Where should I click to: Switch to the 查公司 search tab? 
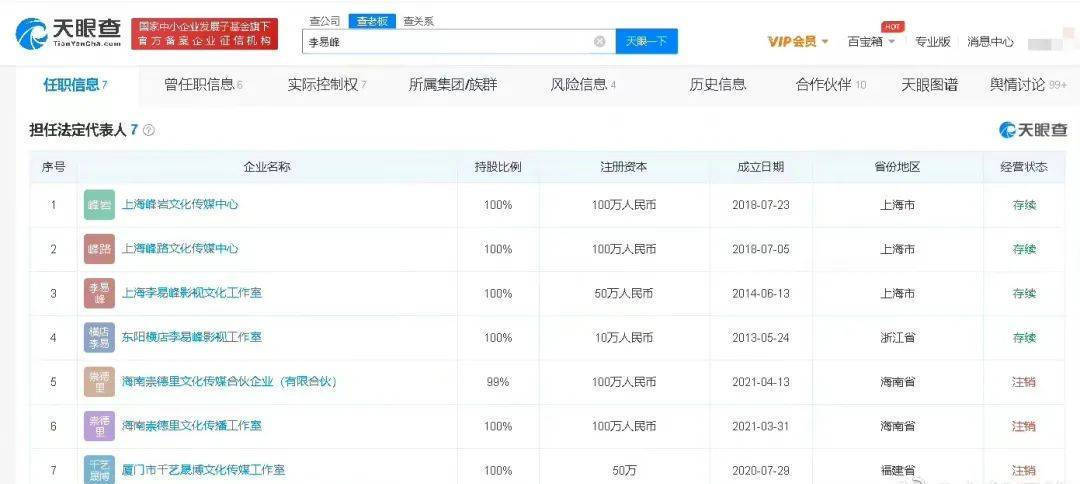click(x=324, y=21)
